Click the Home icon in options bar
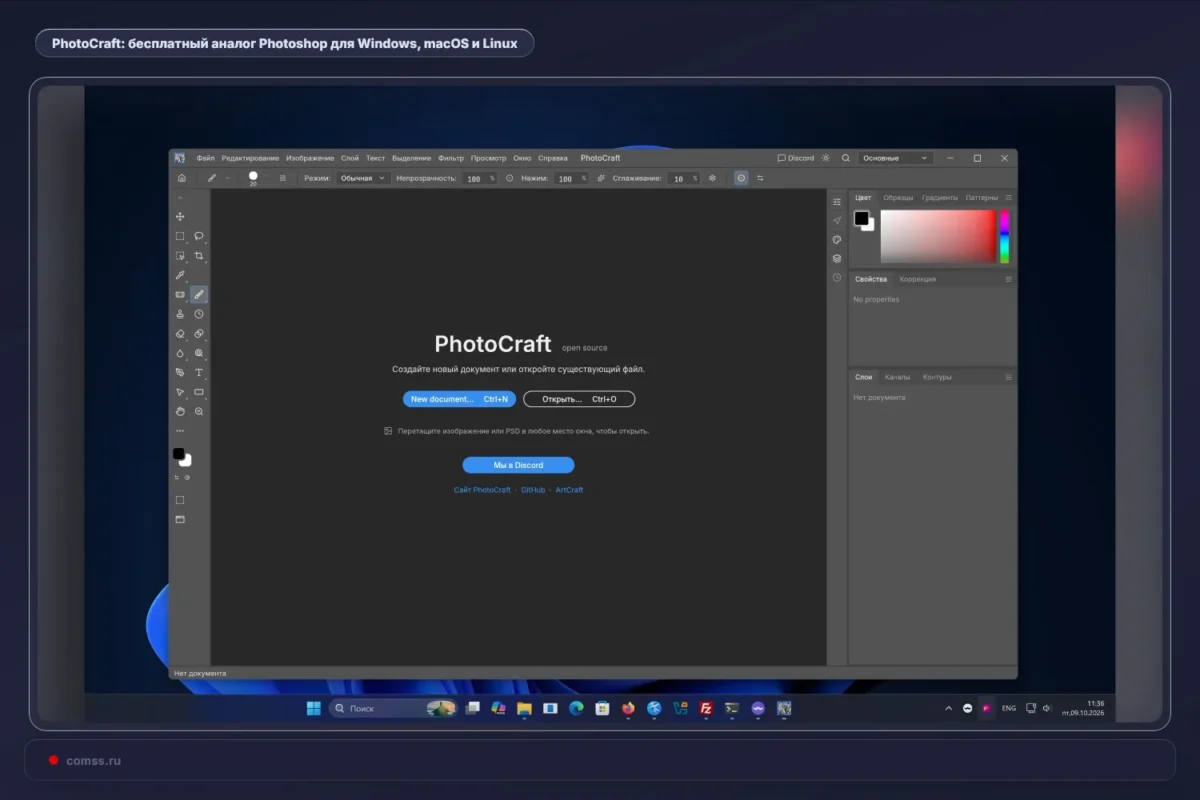 (x=181, y=178)
